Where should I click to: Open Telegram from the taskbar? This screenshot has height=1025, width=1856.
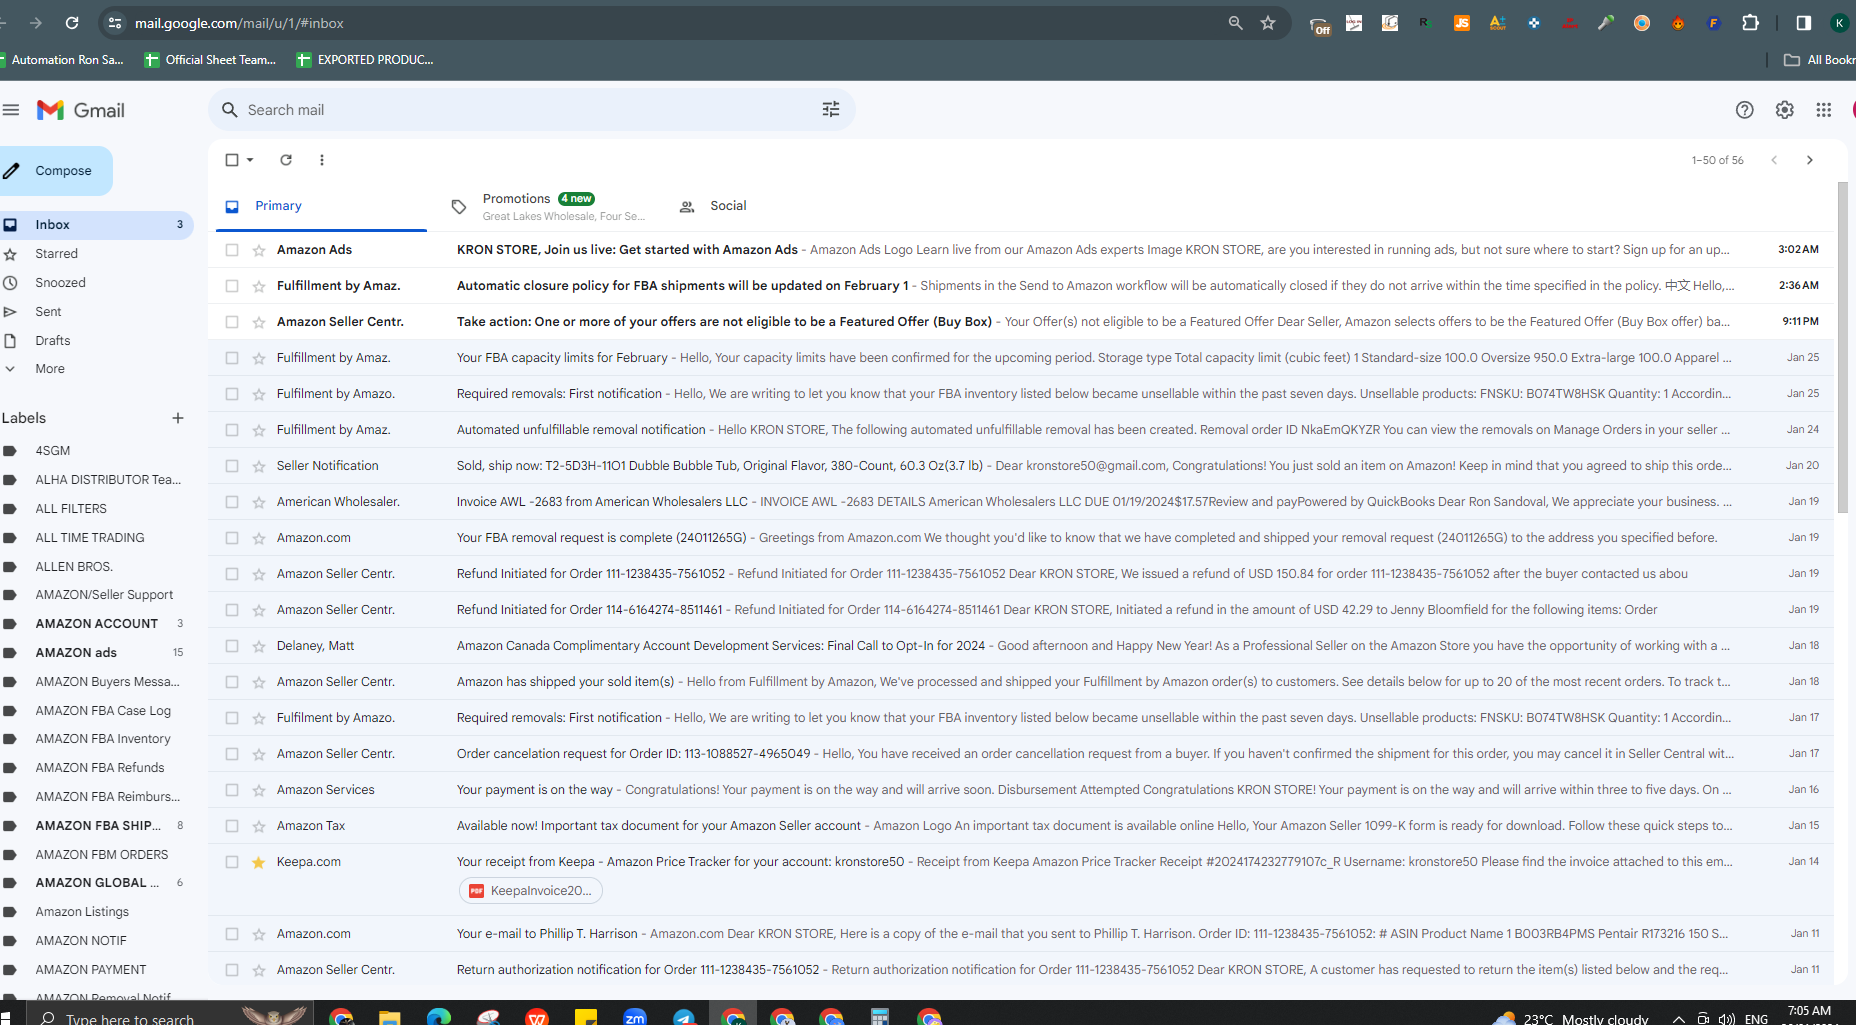pos(684,1017)
